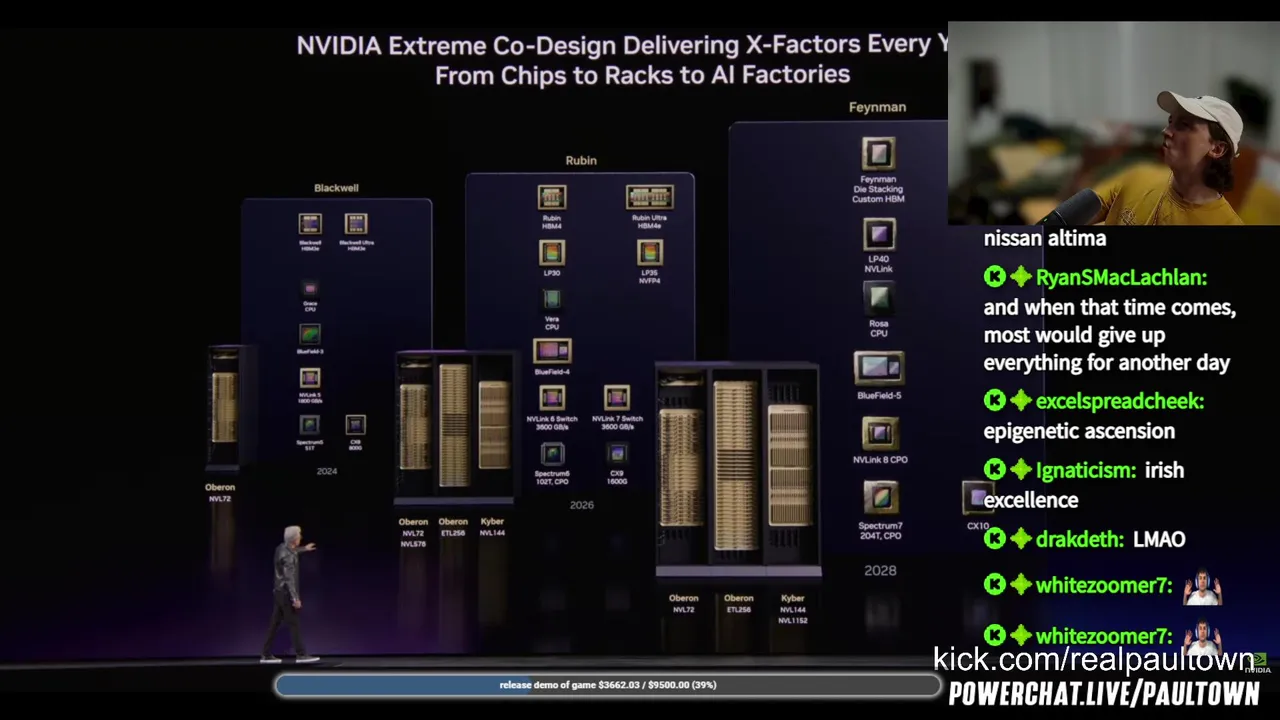Image resolution: width=1280 pixels, height=720 pixels.
Task: Click the kick.com/realpaultown link text
Action: click(1093, 660)
